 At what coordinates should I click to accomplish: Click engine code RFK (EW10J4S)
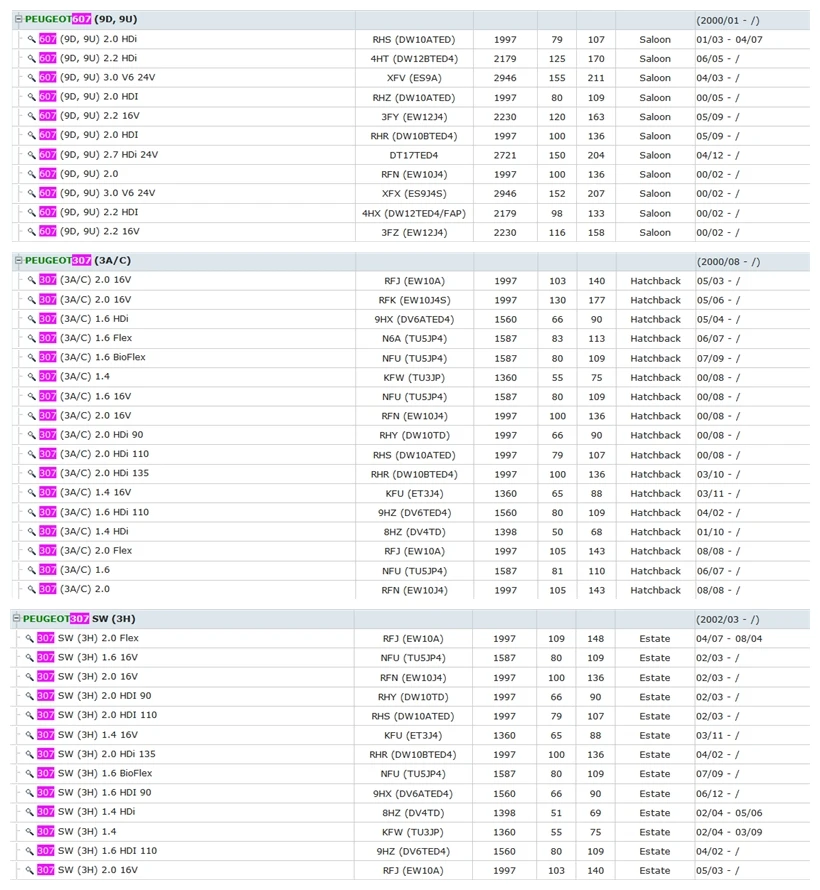click(414, 300)
